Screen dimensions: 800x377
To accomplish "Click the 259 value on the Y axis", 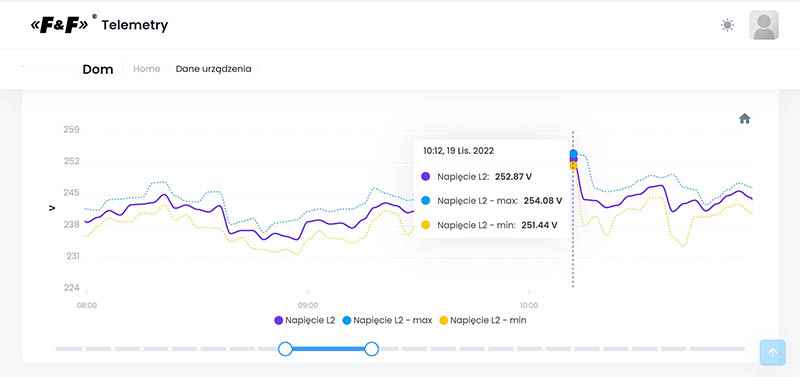I will point(71,130).
